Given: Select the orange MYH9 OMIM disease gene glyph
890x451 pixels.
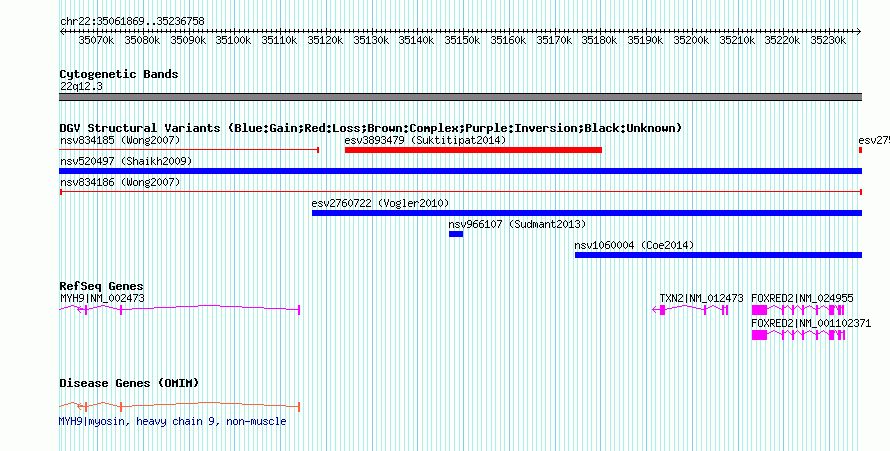Looking at the screenshot, I should click(179, 406).
